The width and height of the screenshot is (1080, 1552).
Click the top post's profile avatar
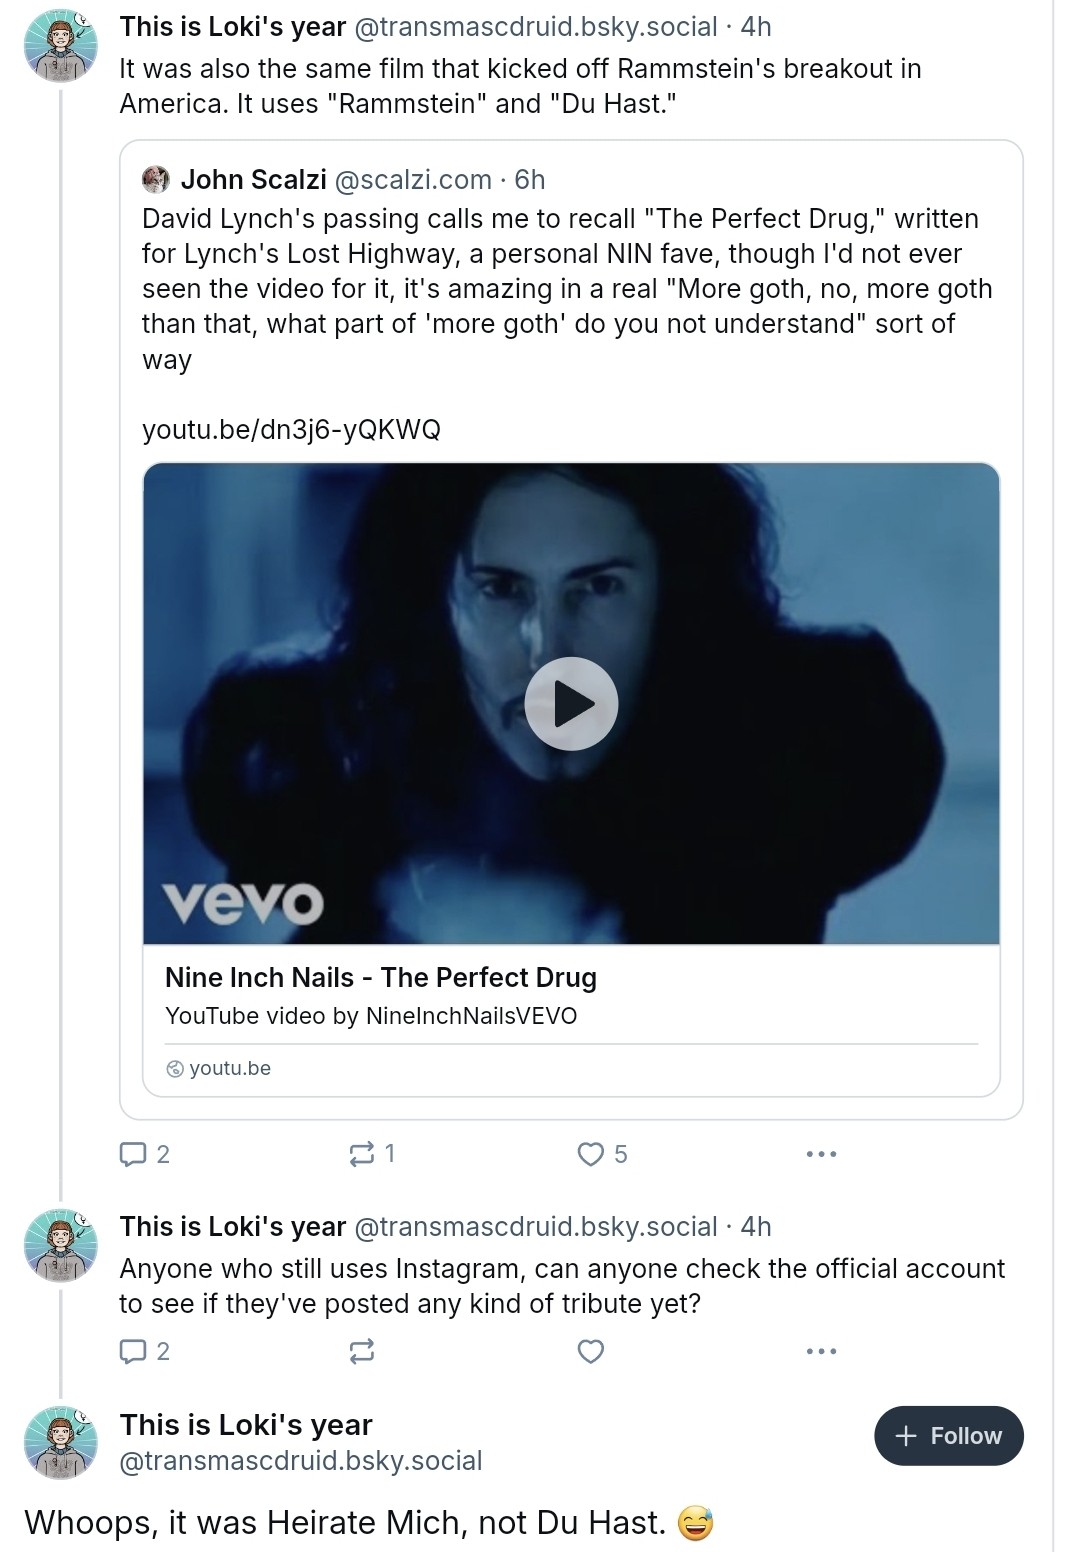(61, 47)
